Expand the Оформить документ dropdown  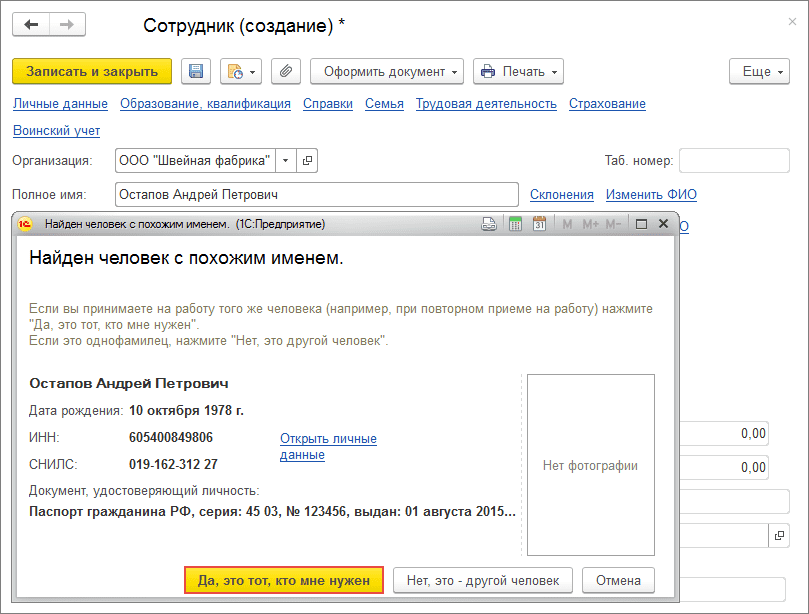387,71
